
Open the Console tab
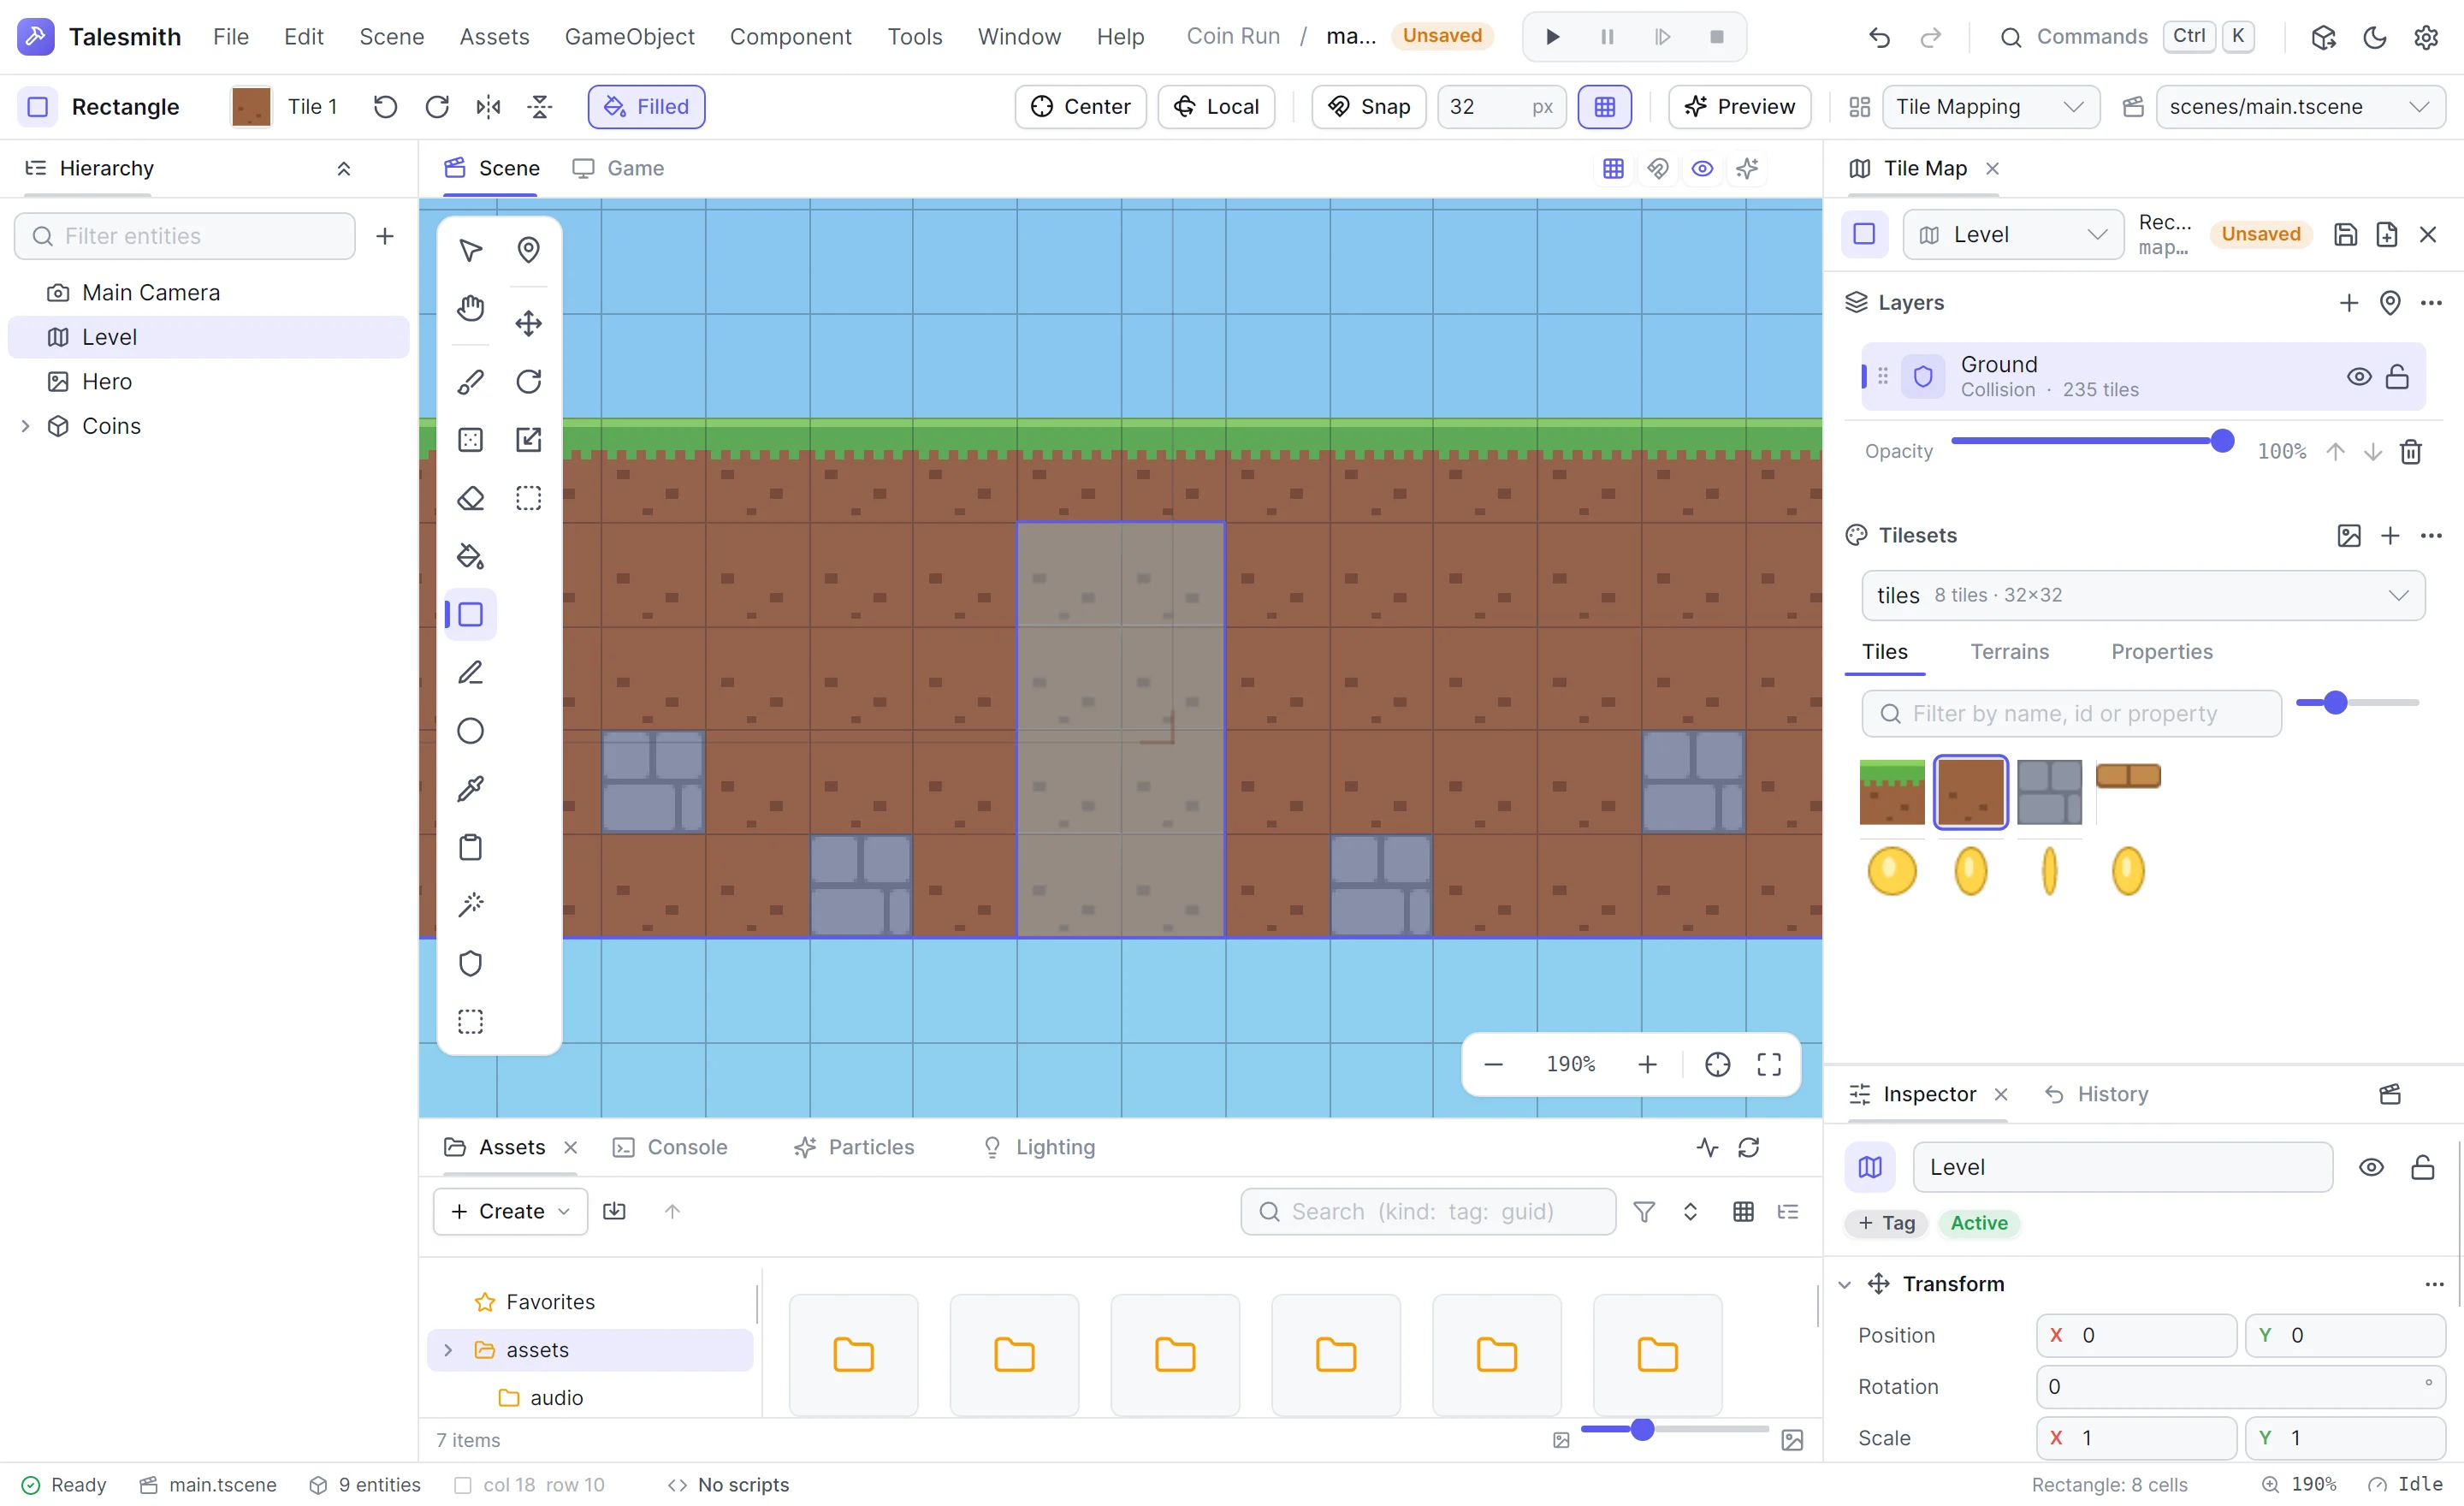670,1148
